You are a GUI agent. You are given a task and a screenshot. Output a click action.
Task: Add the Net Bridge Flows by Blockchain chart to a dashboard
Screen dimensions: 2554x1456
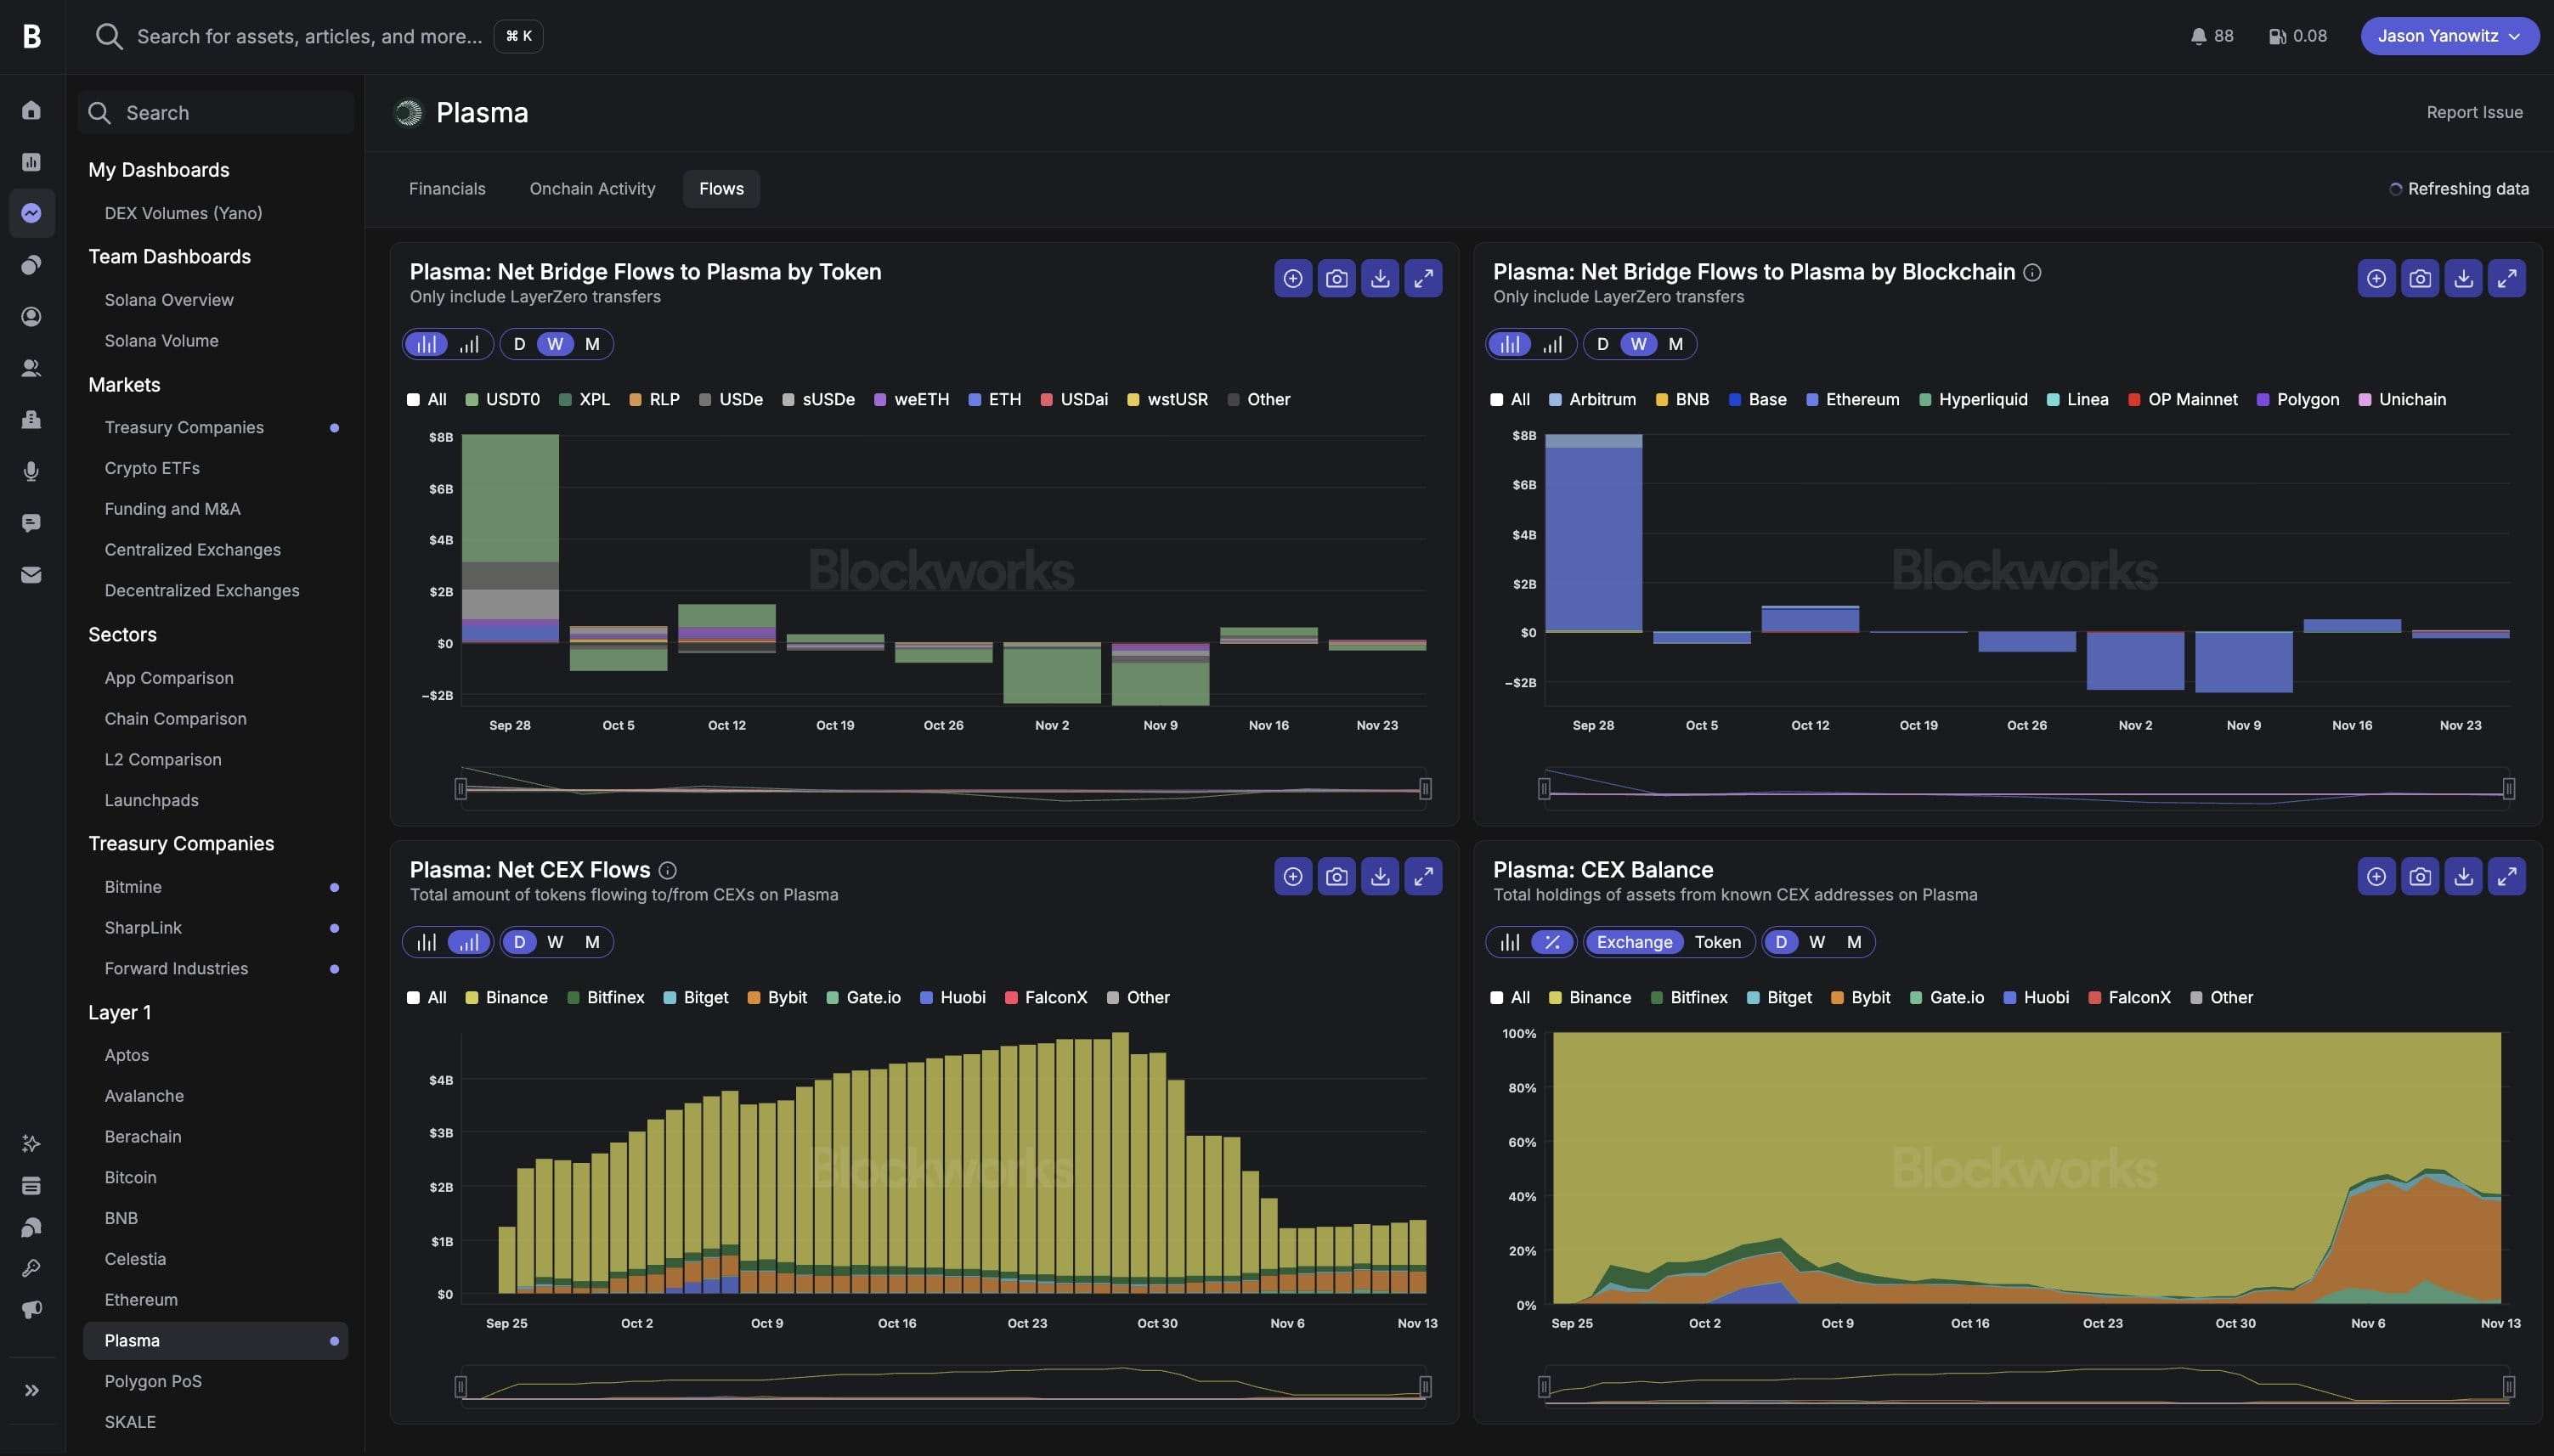pos(2376,279)
